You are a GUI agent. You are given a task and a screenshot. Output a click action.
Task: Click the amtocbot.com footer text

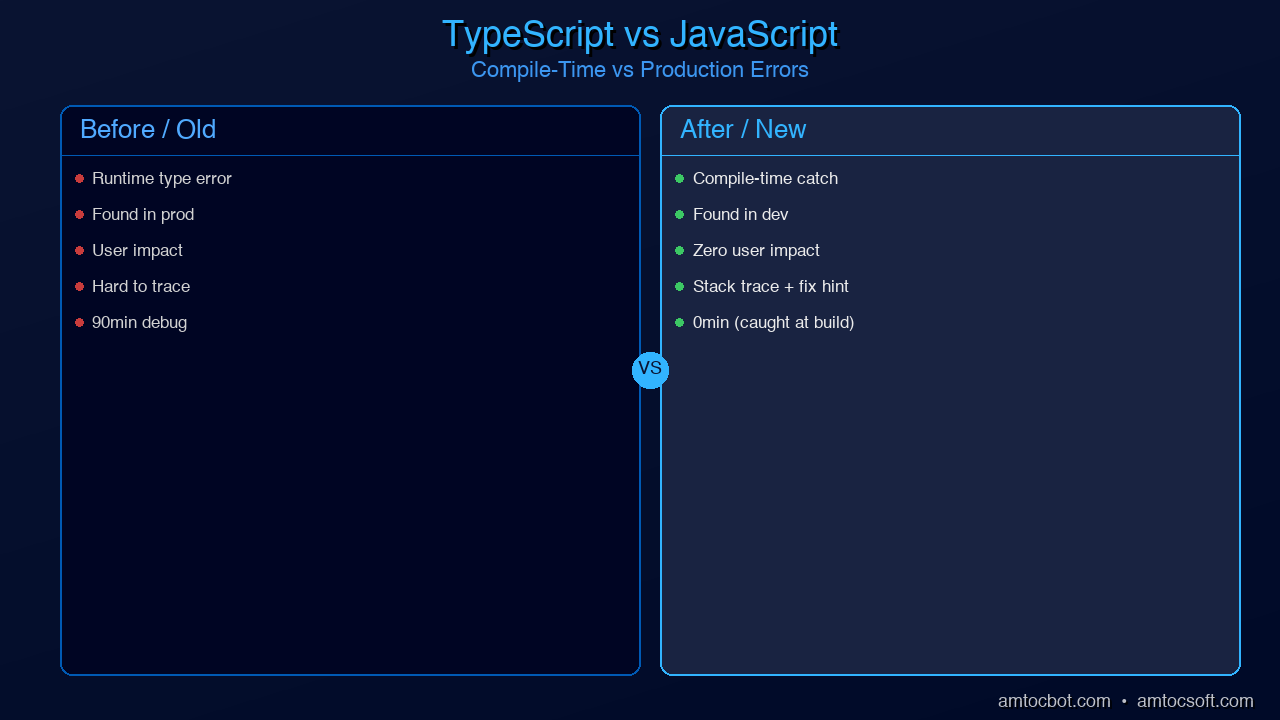click(x=1054, y=701)
